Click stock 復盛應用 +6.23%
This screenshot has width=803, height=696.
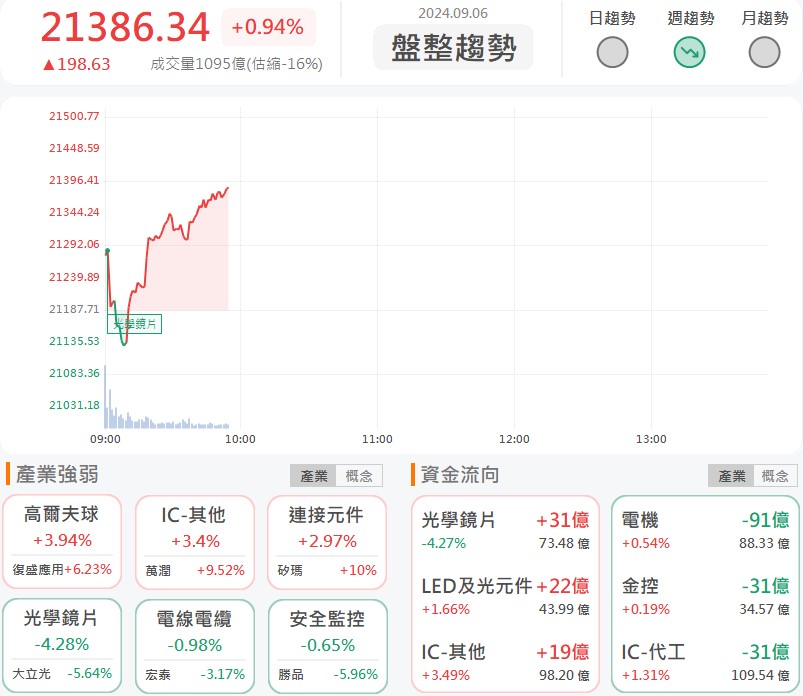(62, 570)
